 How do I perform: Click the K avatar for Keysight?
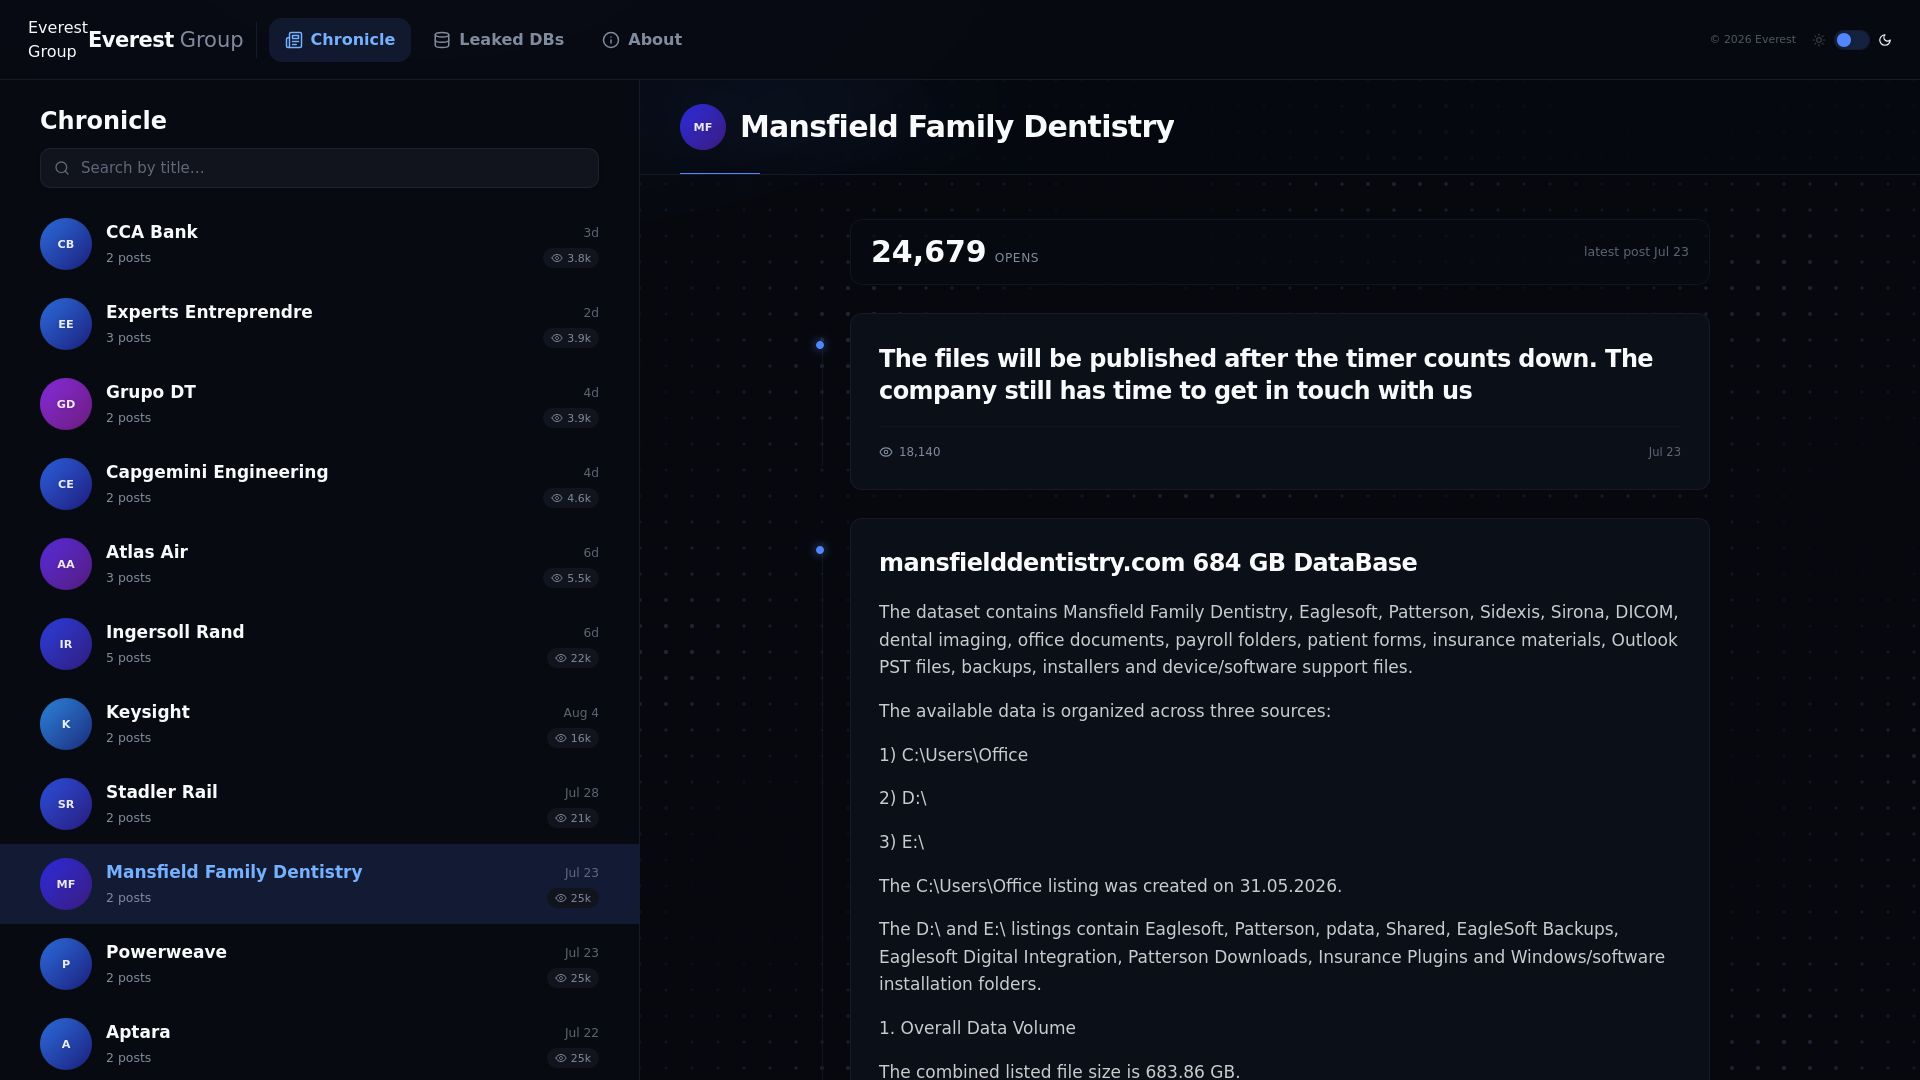(66, 724)
